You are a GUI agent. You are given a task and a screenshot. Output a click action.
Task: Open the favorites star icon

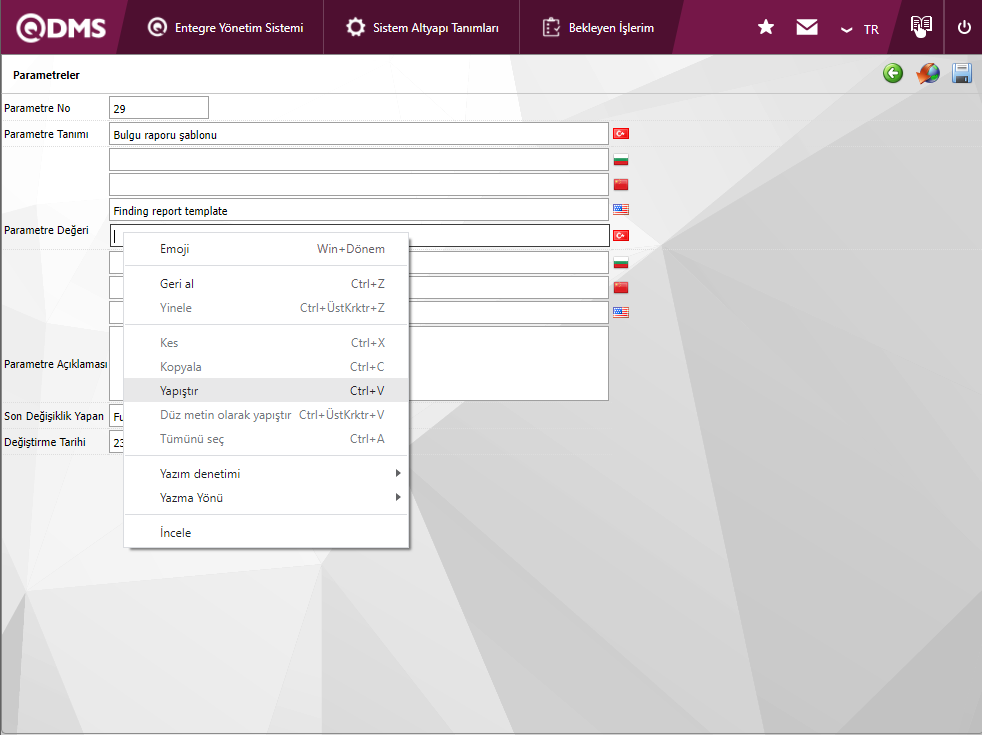766,28
